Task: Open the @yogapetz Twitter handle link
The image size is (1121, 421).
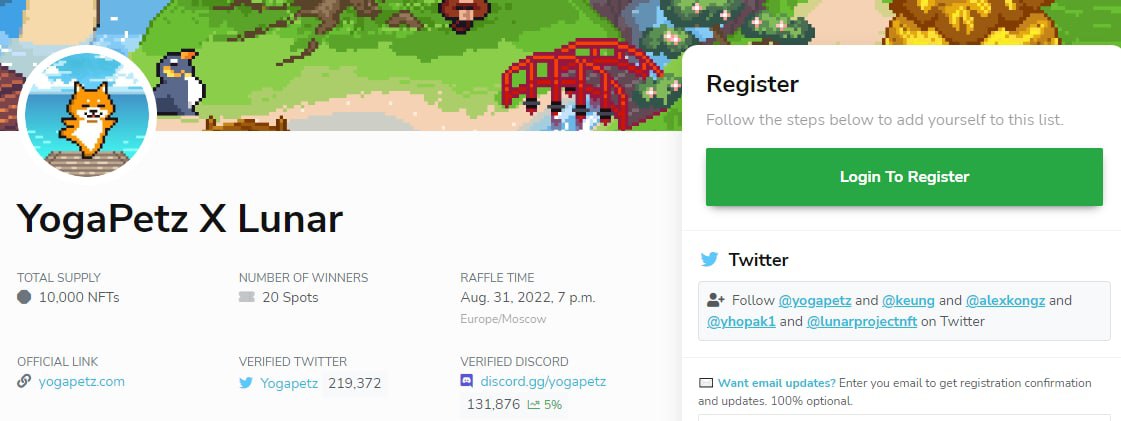Action: coord(815,300)
